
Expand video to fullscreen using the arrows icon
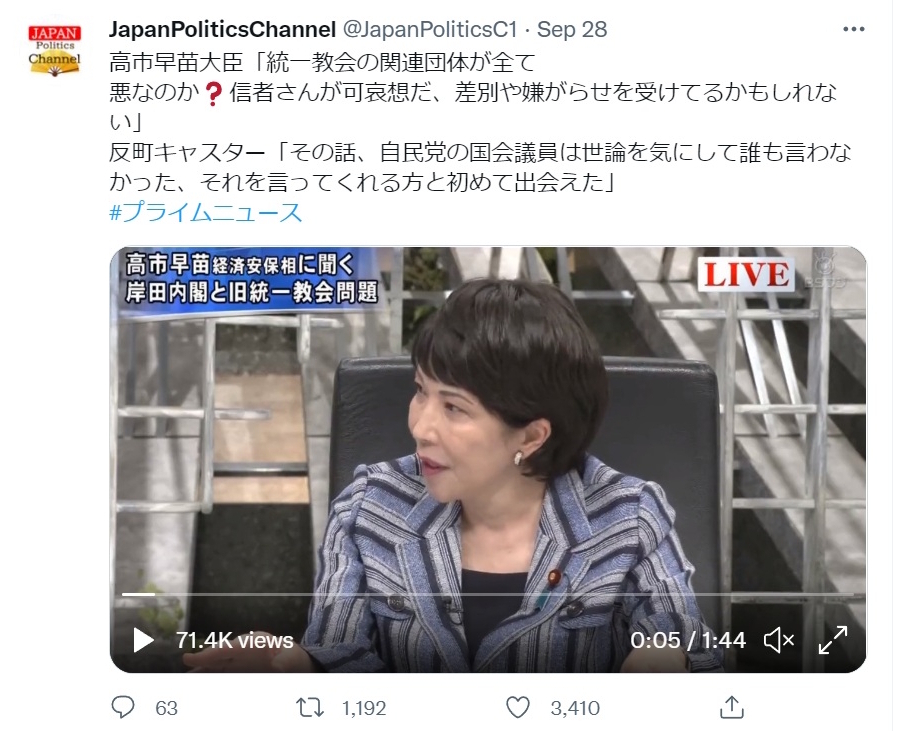pos(833,640)
